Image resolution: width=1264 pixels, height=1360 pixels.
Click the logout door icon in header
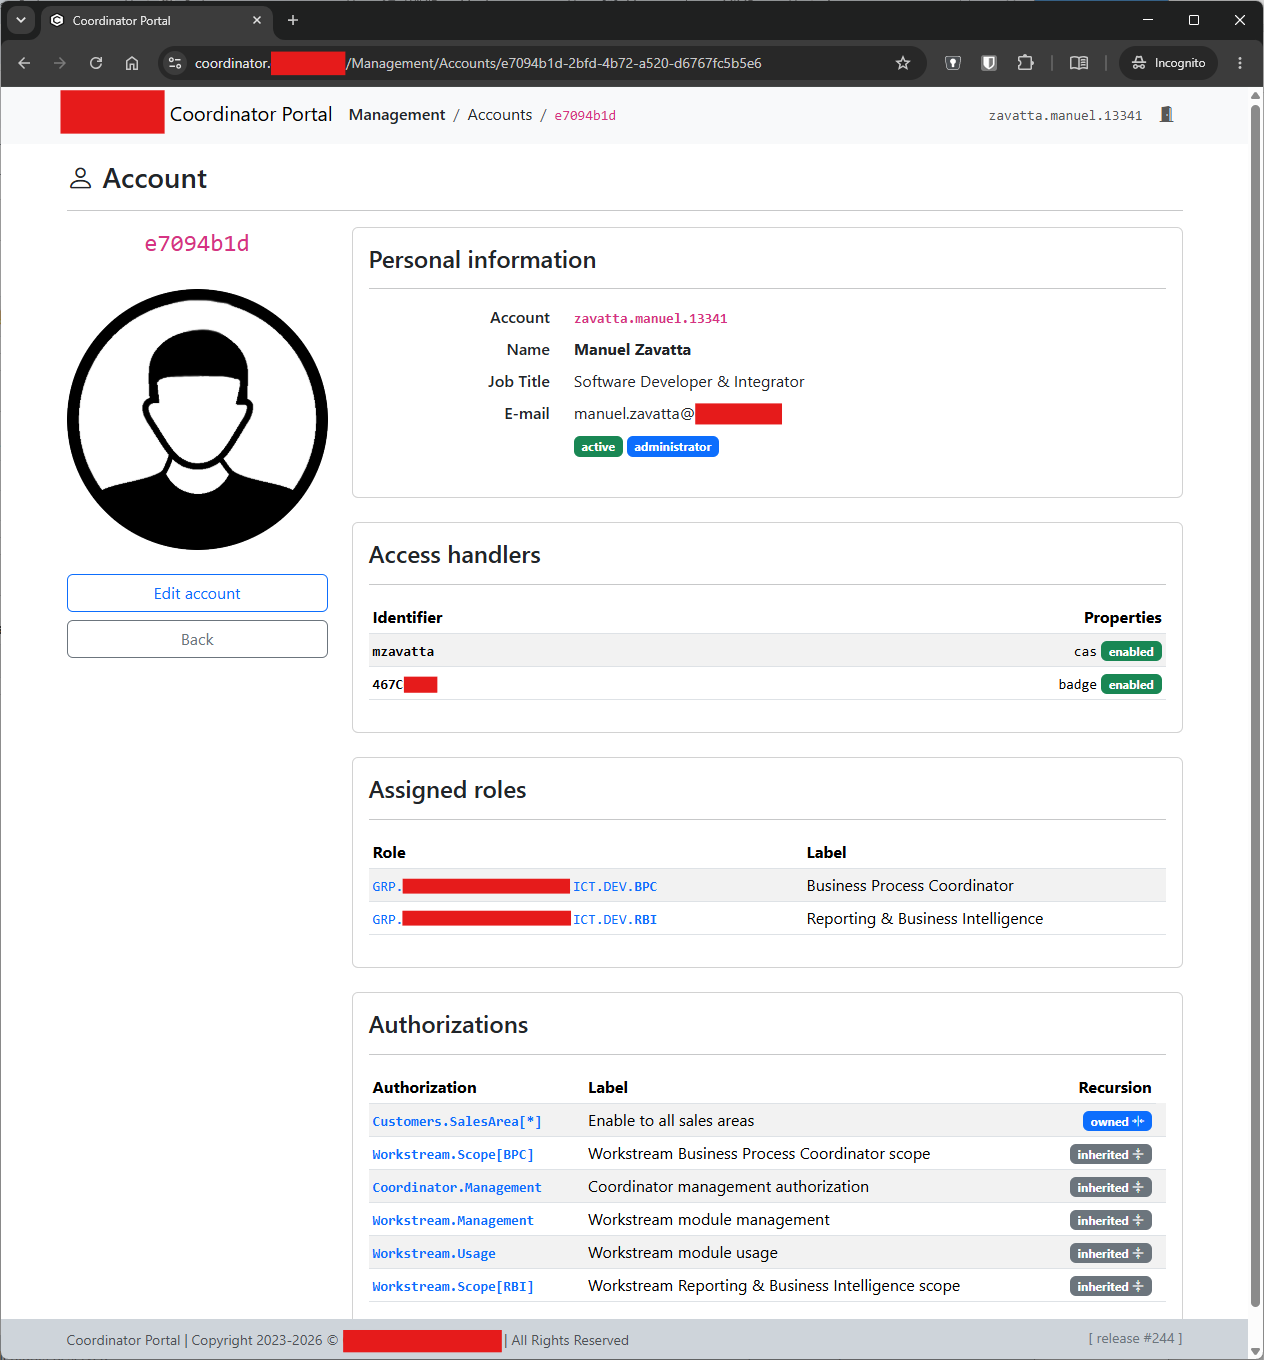point(1166,115)
